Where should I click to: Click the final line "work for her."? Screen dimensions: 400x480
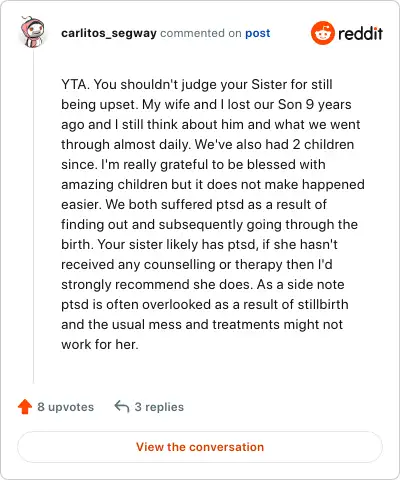(100, 344)
